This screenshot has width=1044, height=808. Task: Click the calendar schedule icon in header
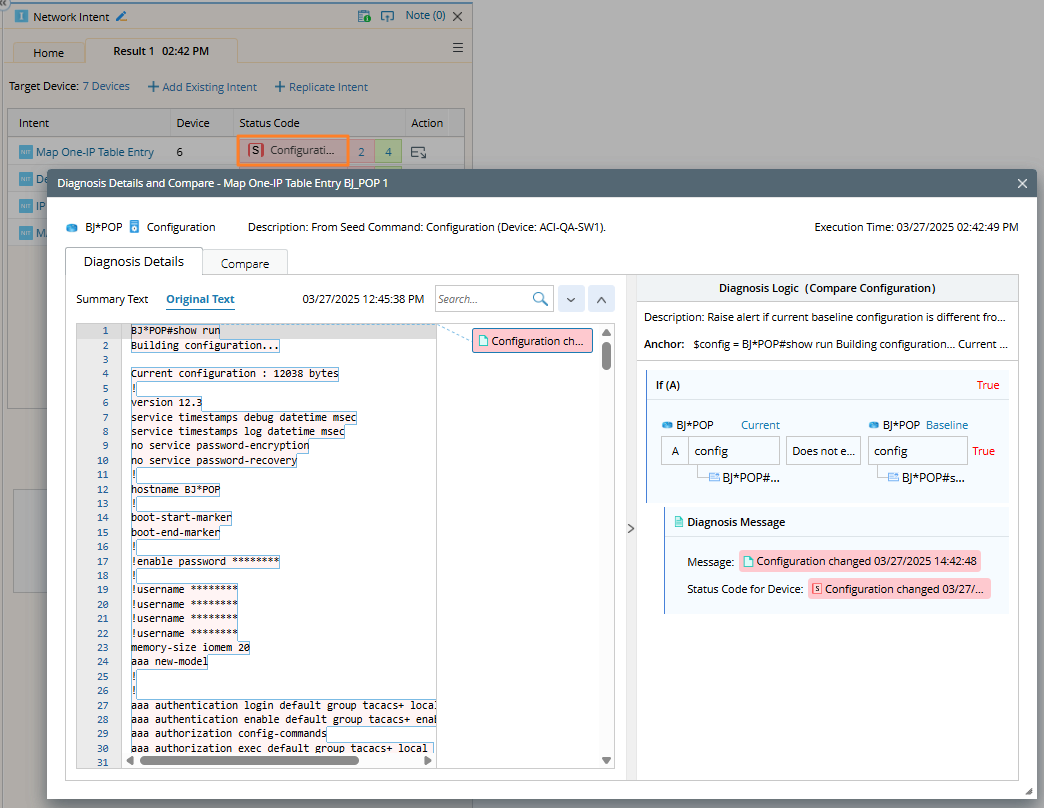pyautogui.click(x=365, y=16)
